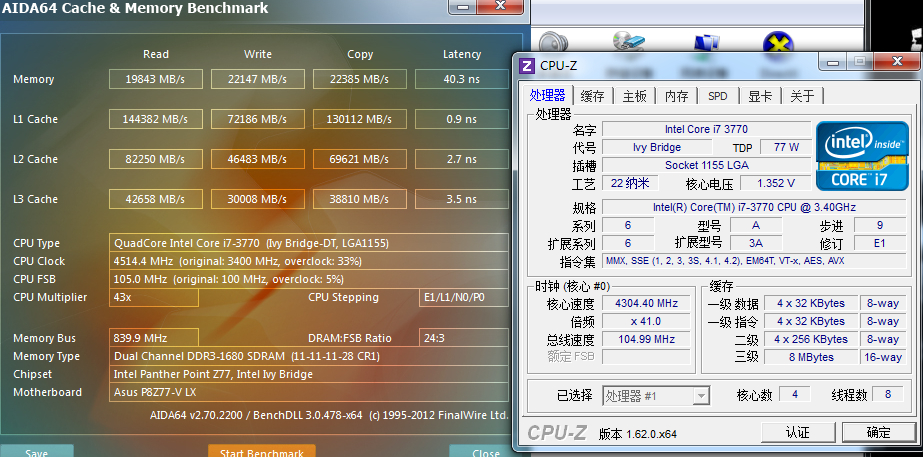Click the Intel Core i7 logo badge
This screenshot has width=923, height=457.
tap(862, 156)
